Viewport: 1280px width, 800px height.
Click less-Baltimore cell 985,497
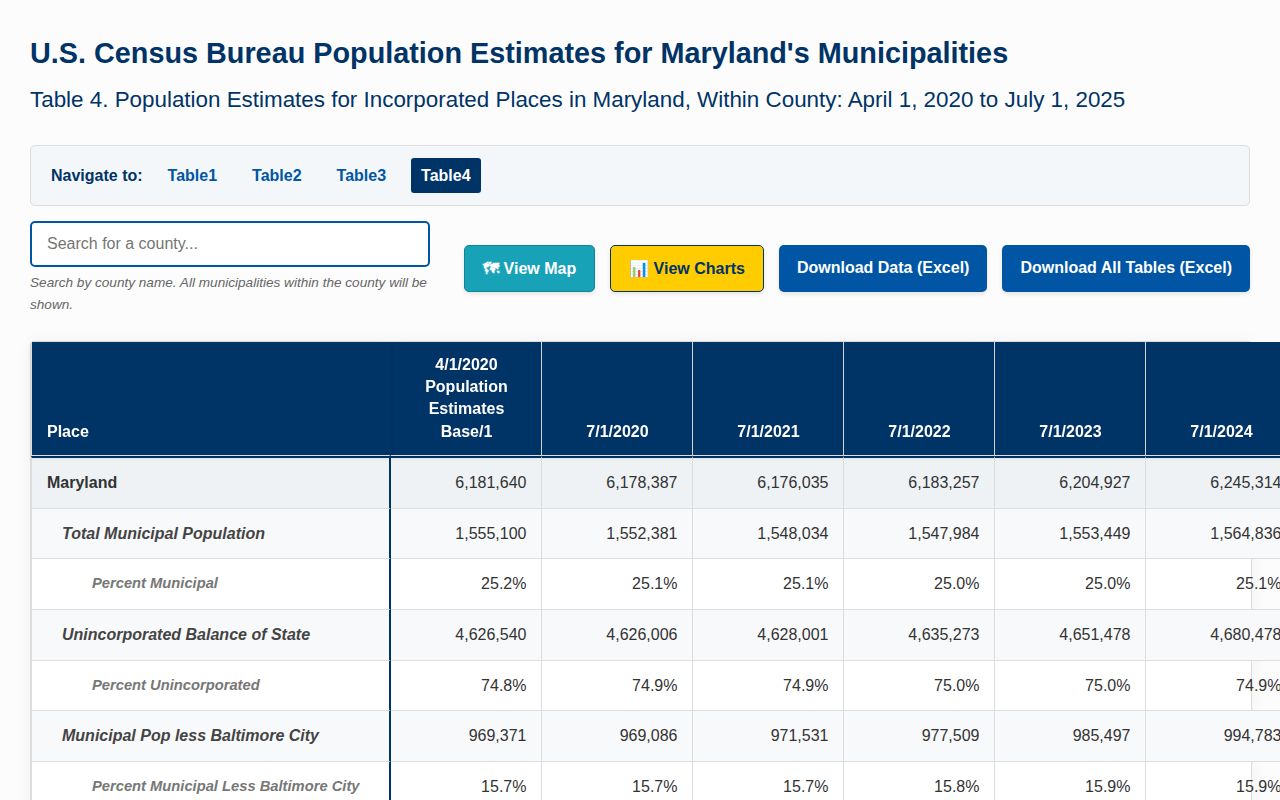[x=1070, y=736]
